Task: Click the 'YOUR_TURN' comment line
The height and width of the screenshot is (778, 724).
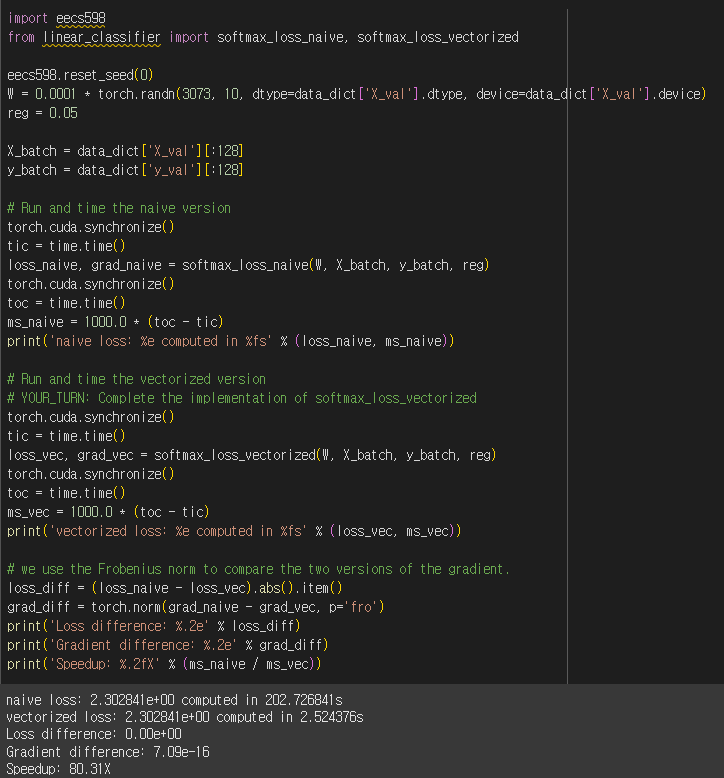Action: click(x=242, y=398)
